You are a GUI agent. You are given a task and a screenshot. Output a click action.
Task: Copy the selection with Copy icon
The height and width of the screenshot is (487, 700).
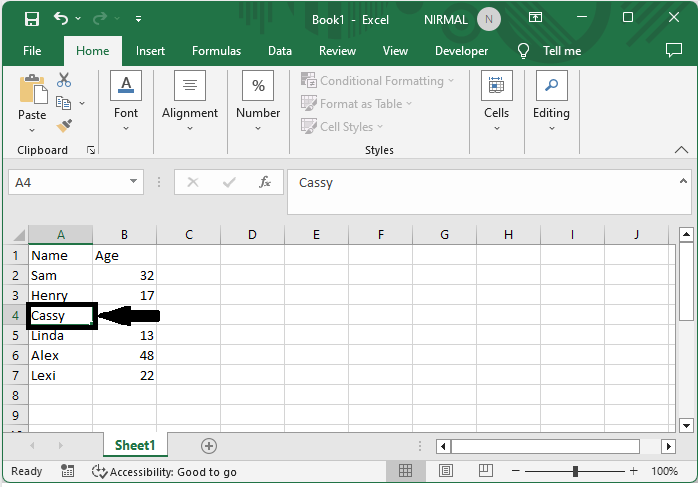coord(63,103)
